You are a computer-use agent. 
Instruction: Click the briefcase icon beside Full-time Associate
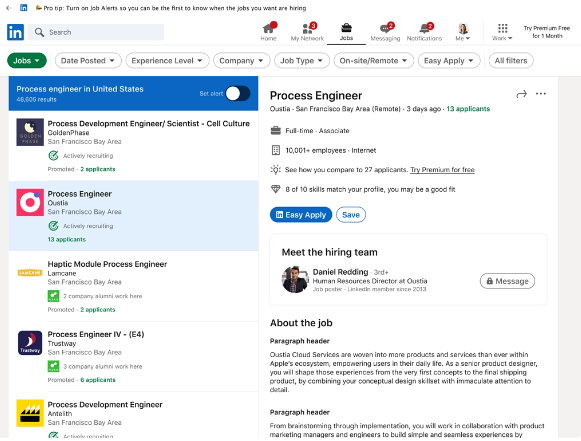click(x=275, y=130)
